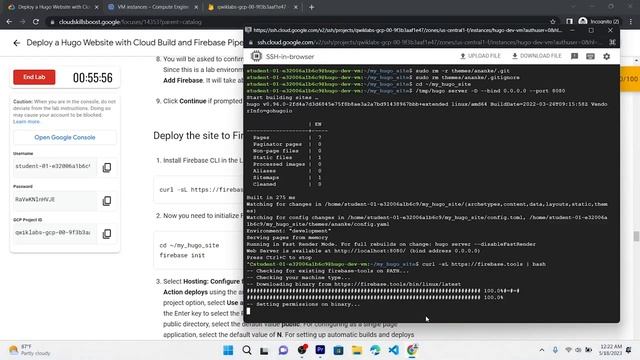Close the VM instances tab
The height and width of the screenshot is (360, 640).
[196, 7]
